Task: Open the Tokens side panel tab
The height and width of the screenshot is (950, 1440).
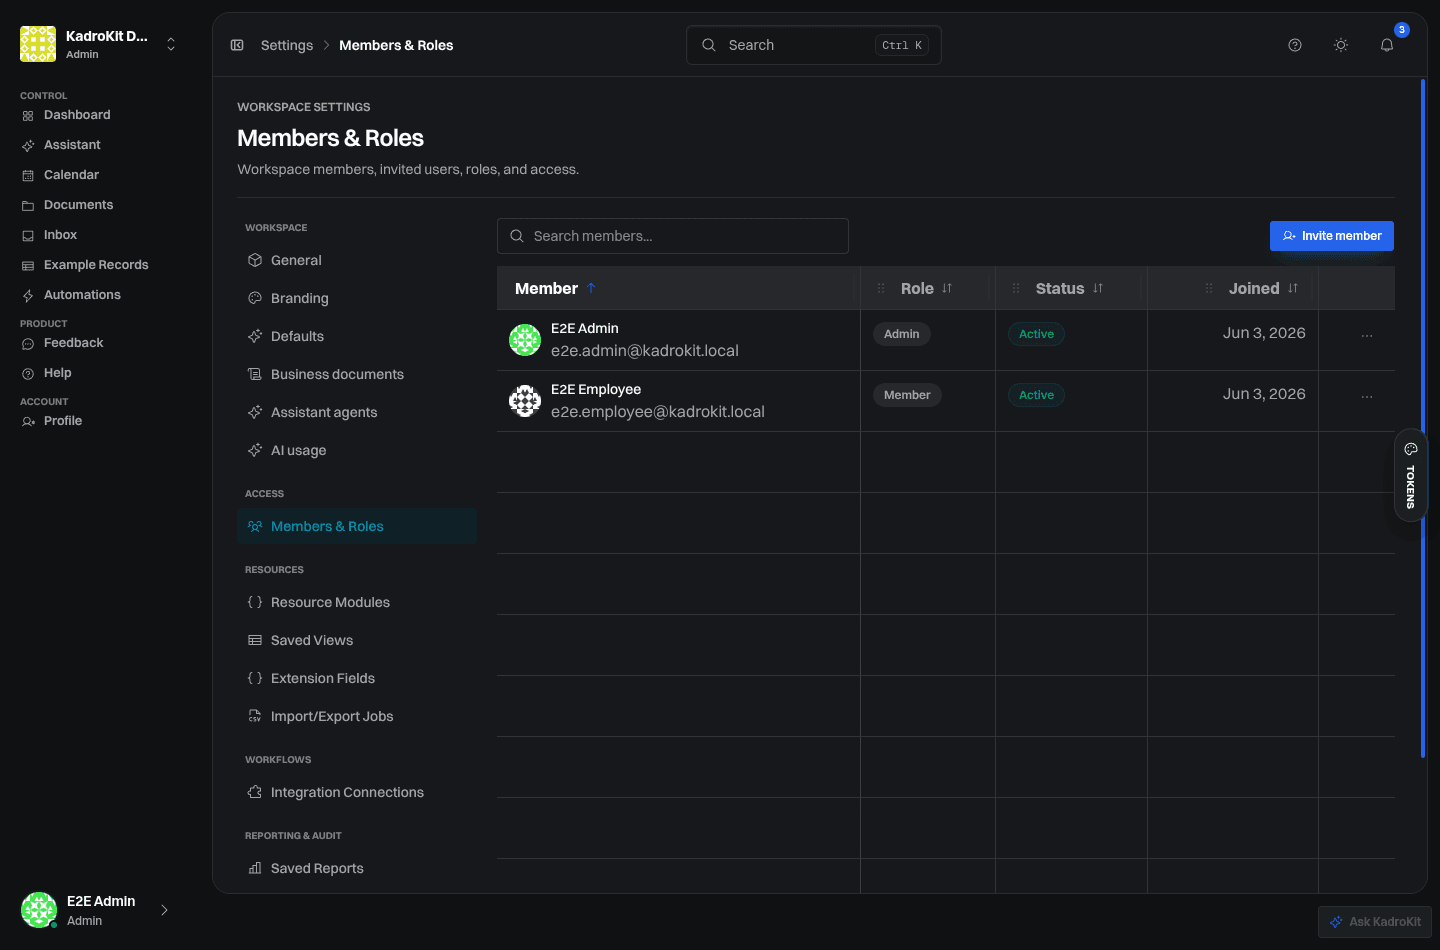Action: (x=1411, y=475)
